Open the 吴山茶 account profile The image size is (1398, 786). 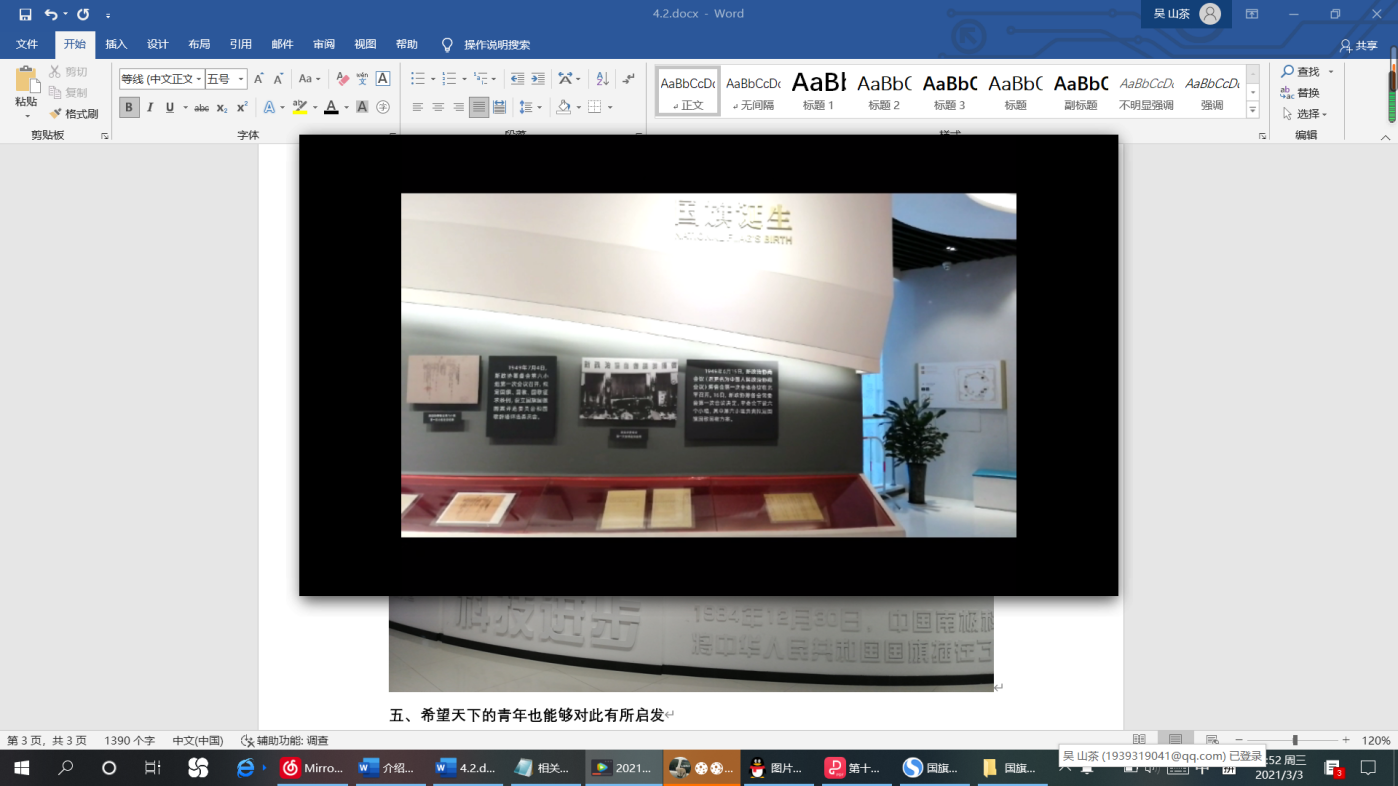click(x=1187, y=14)
